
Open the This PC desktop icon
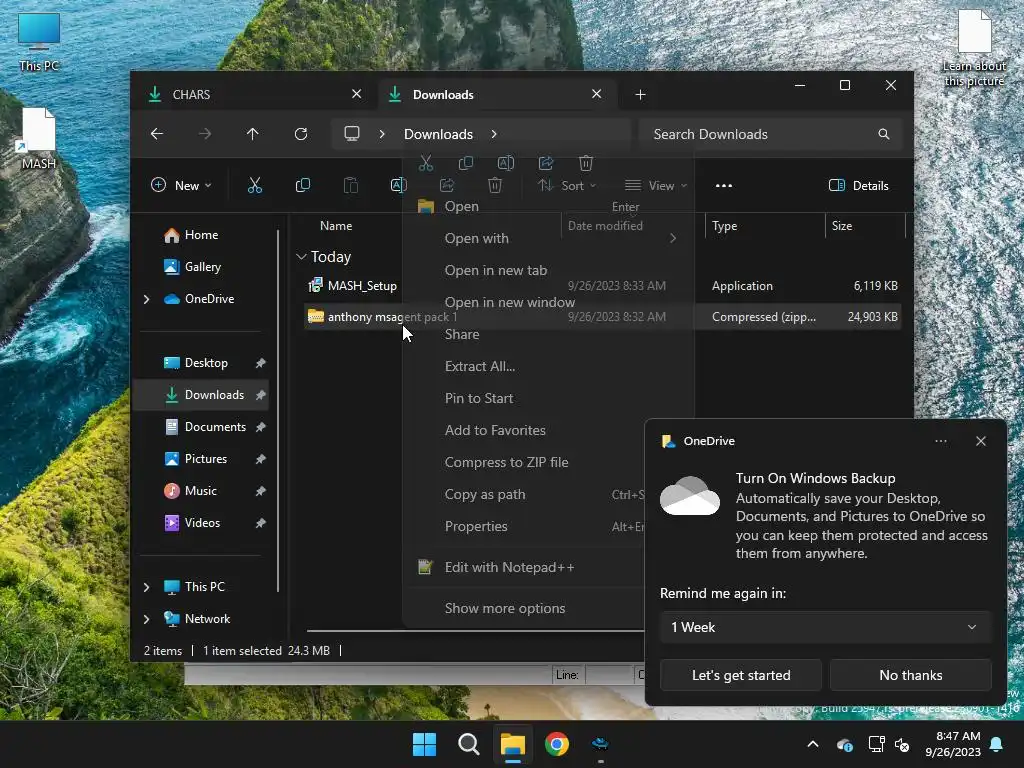tap(39, 42)
